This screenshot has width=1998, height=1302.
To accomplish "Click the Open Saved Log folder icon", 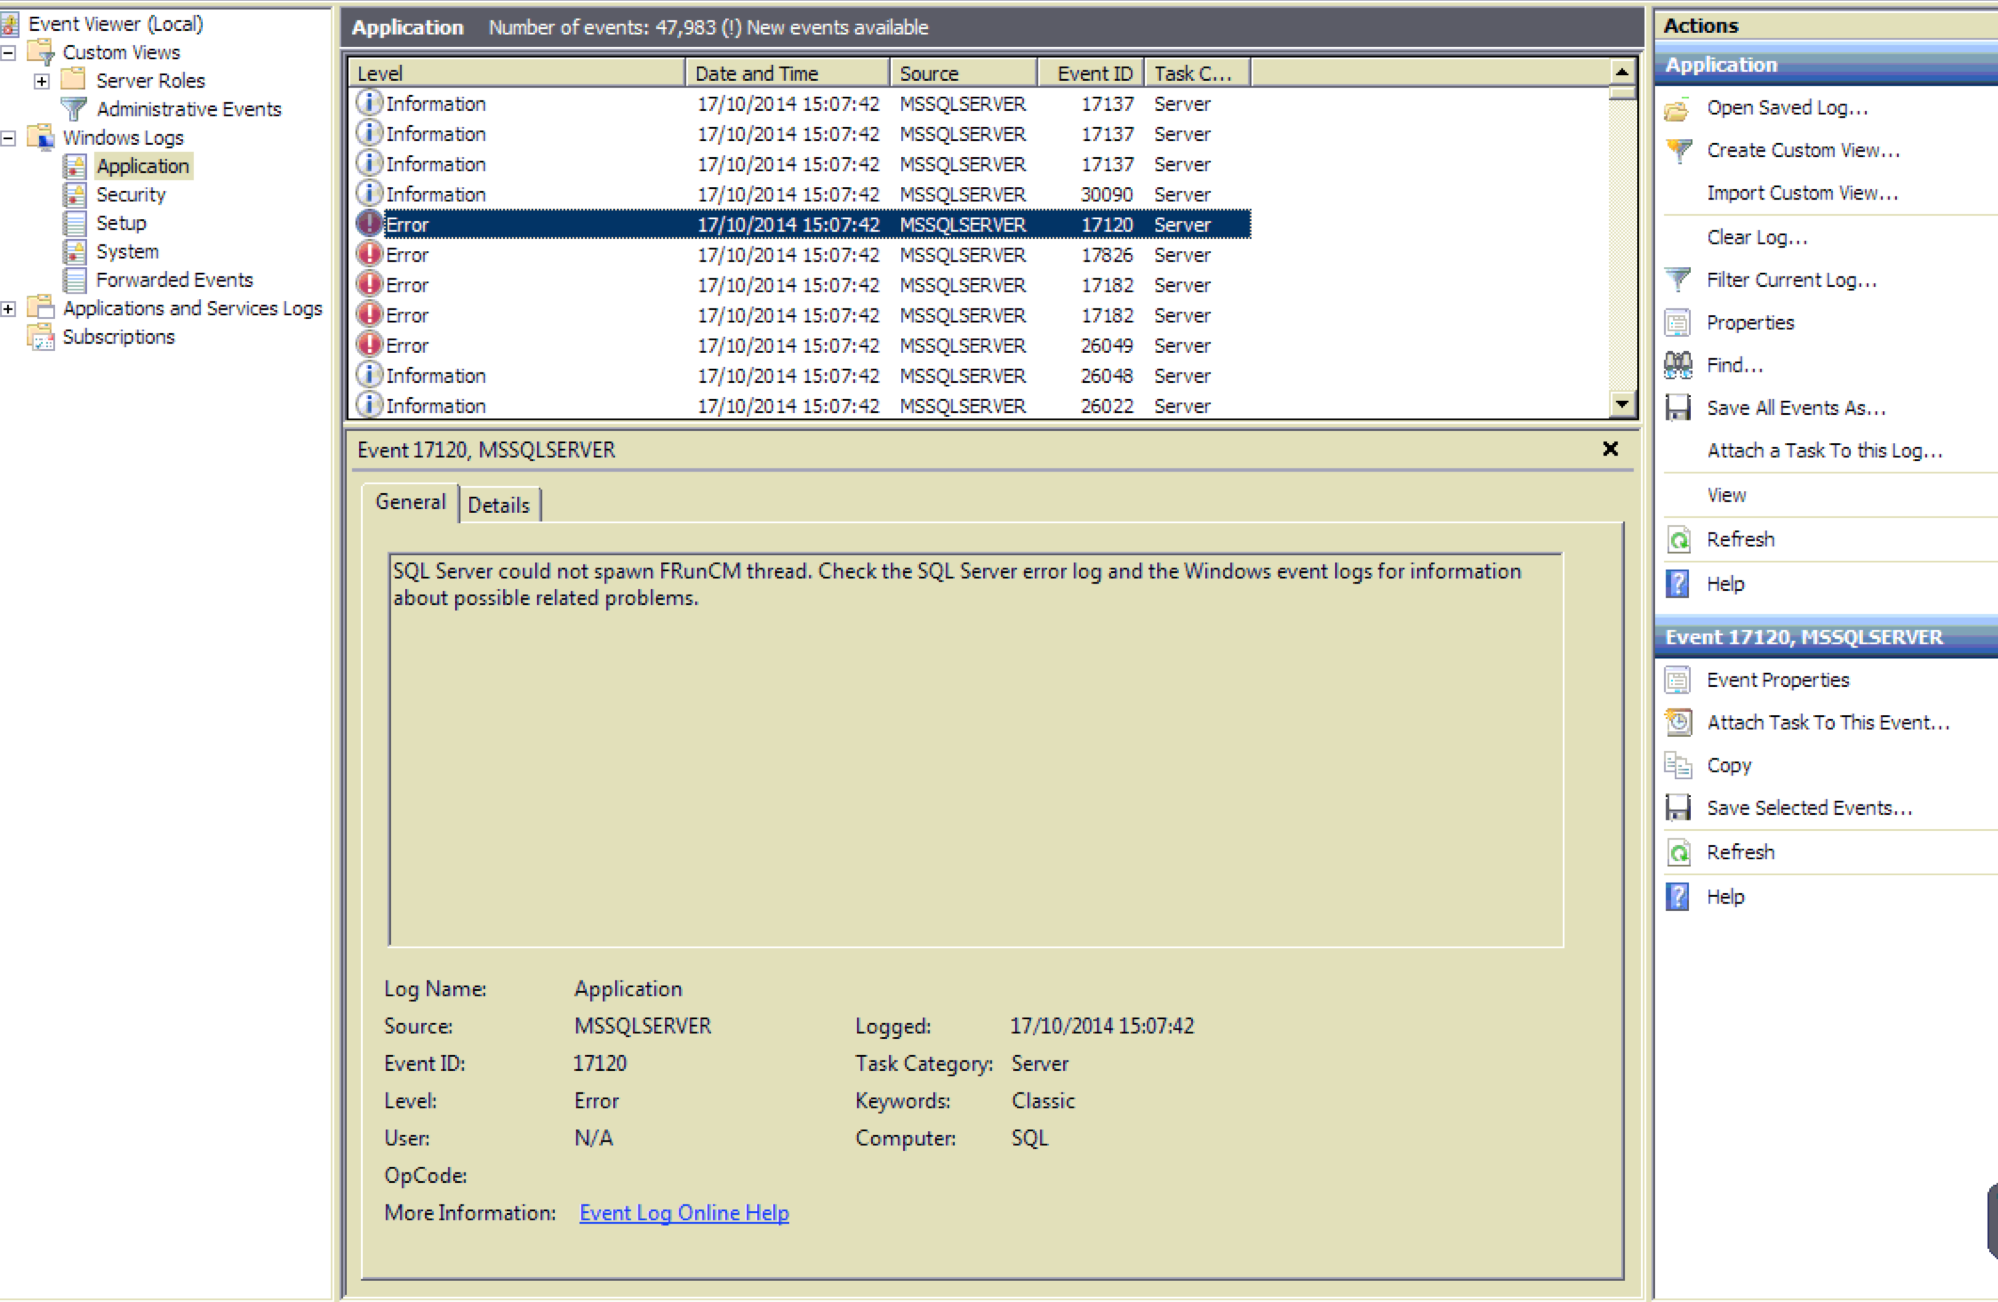I will click(1678, 108).
